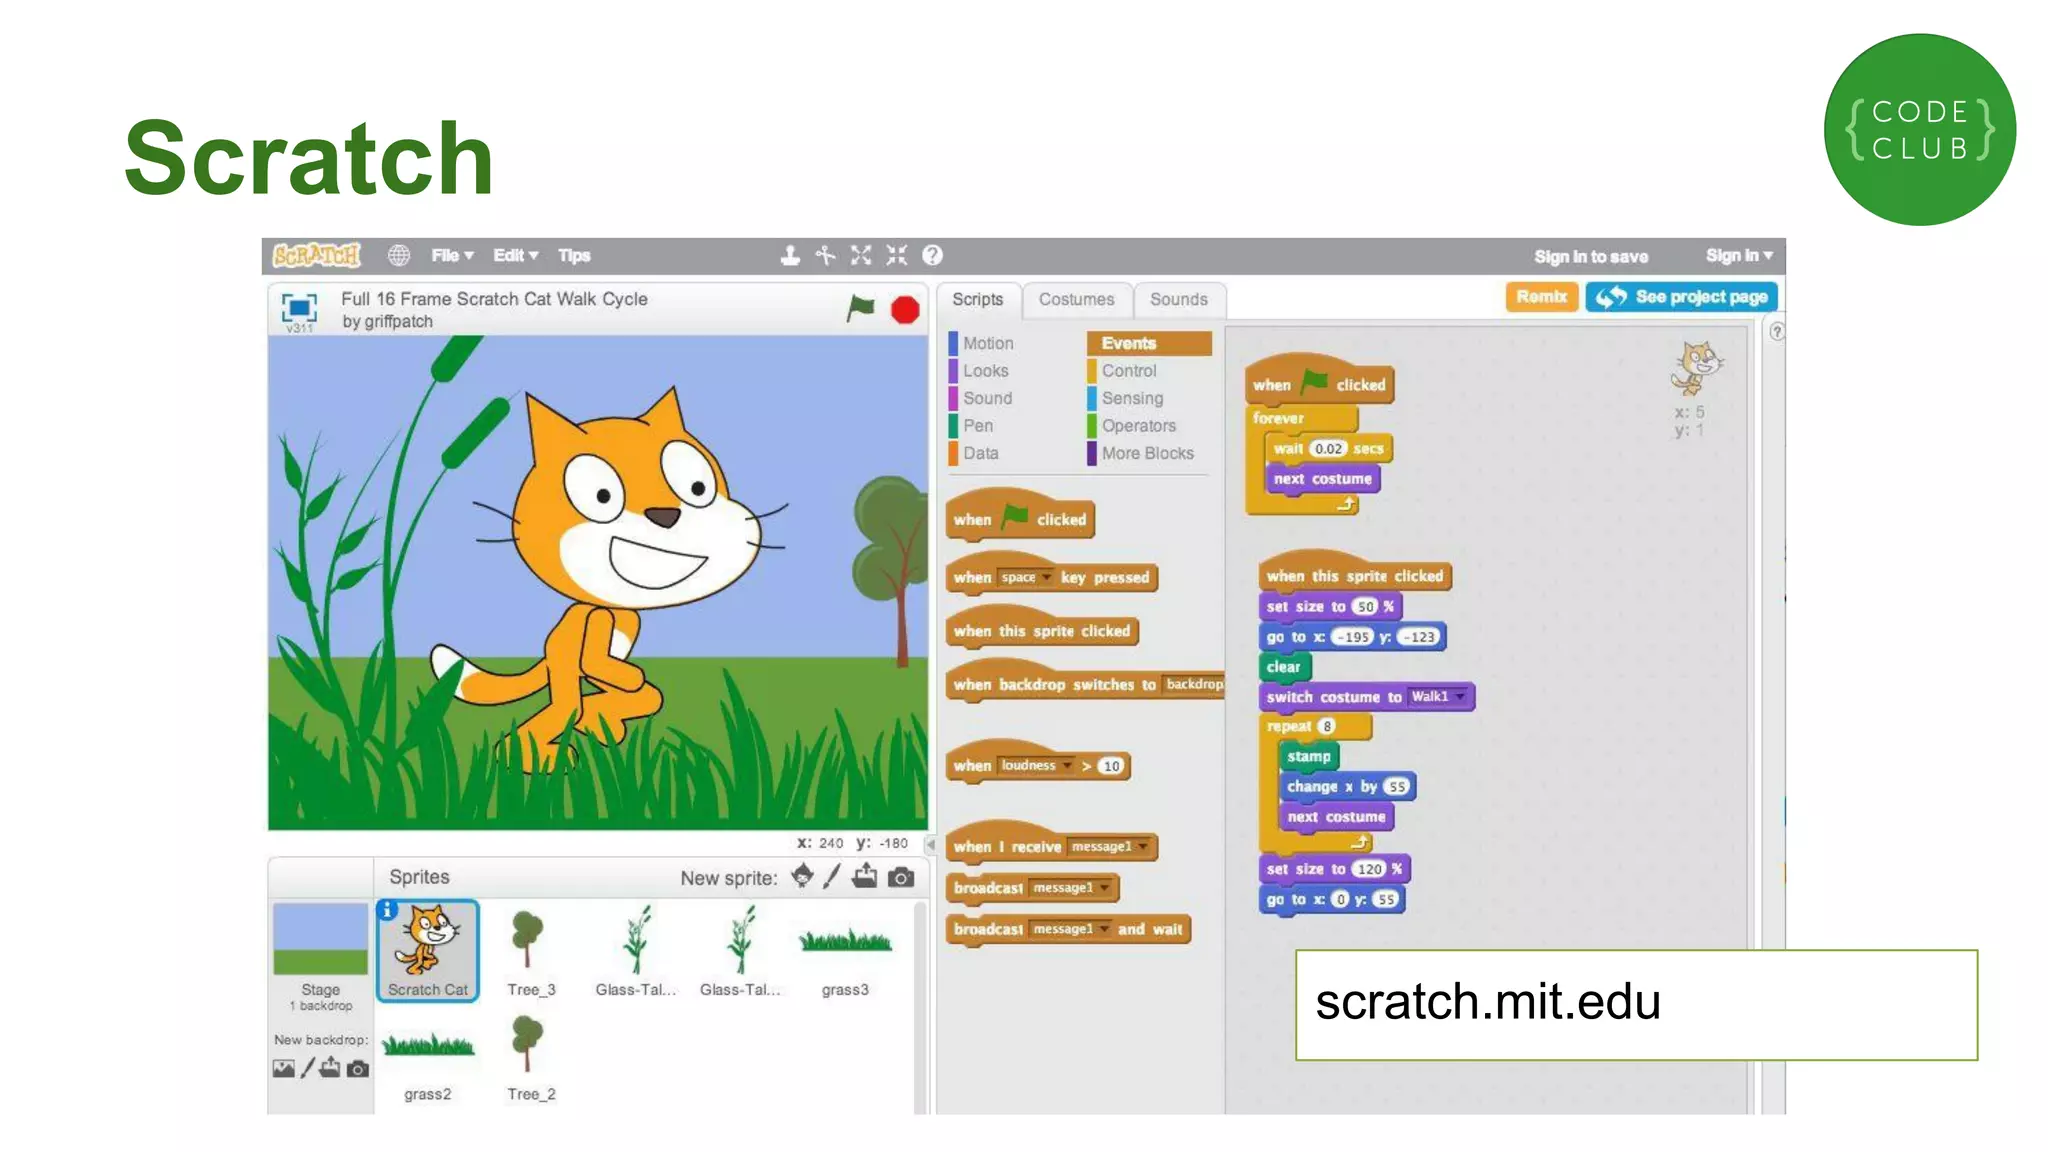Select the Scratch Cat sprite thumbnail

428,950
